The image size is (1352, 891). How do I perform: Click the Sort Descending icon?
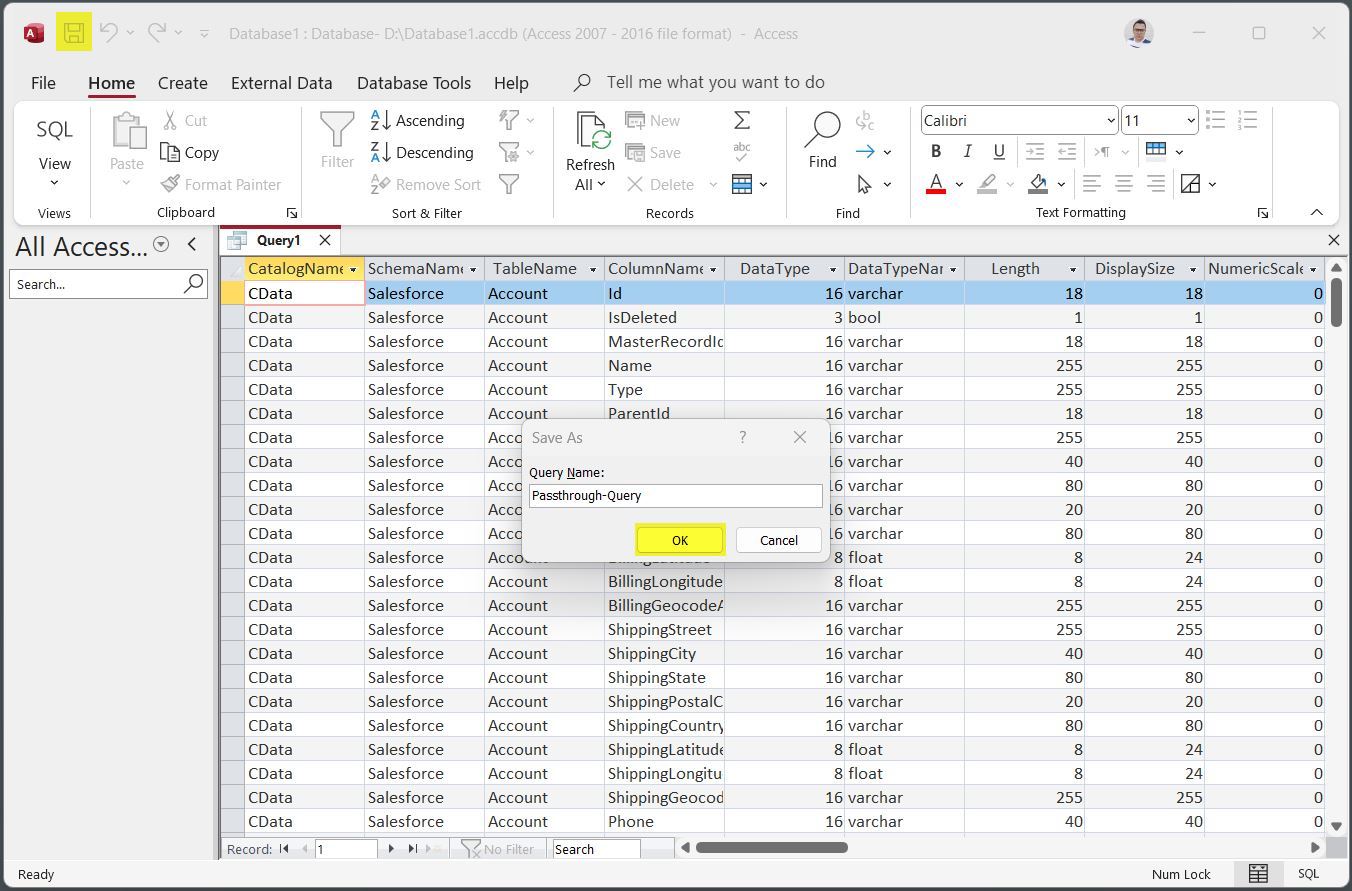pyautogui.click(x=381, y=152)
